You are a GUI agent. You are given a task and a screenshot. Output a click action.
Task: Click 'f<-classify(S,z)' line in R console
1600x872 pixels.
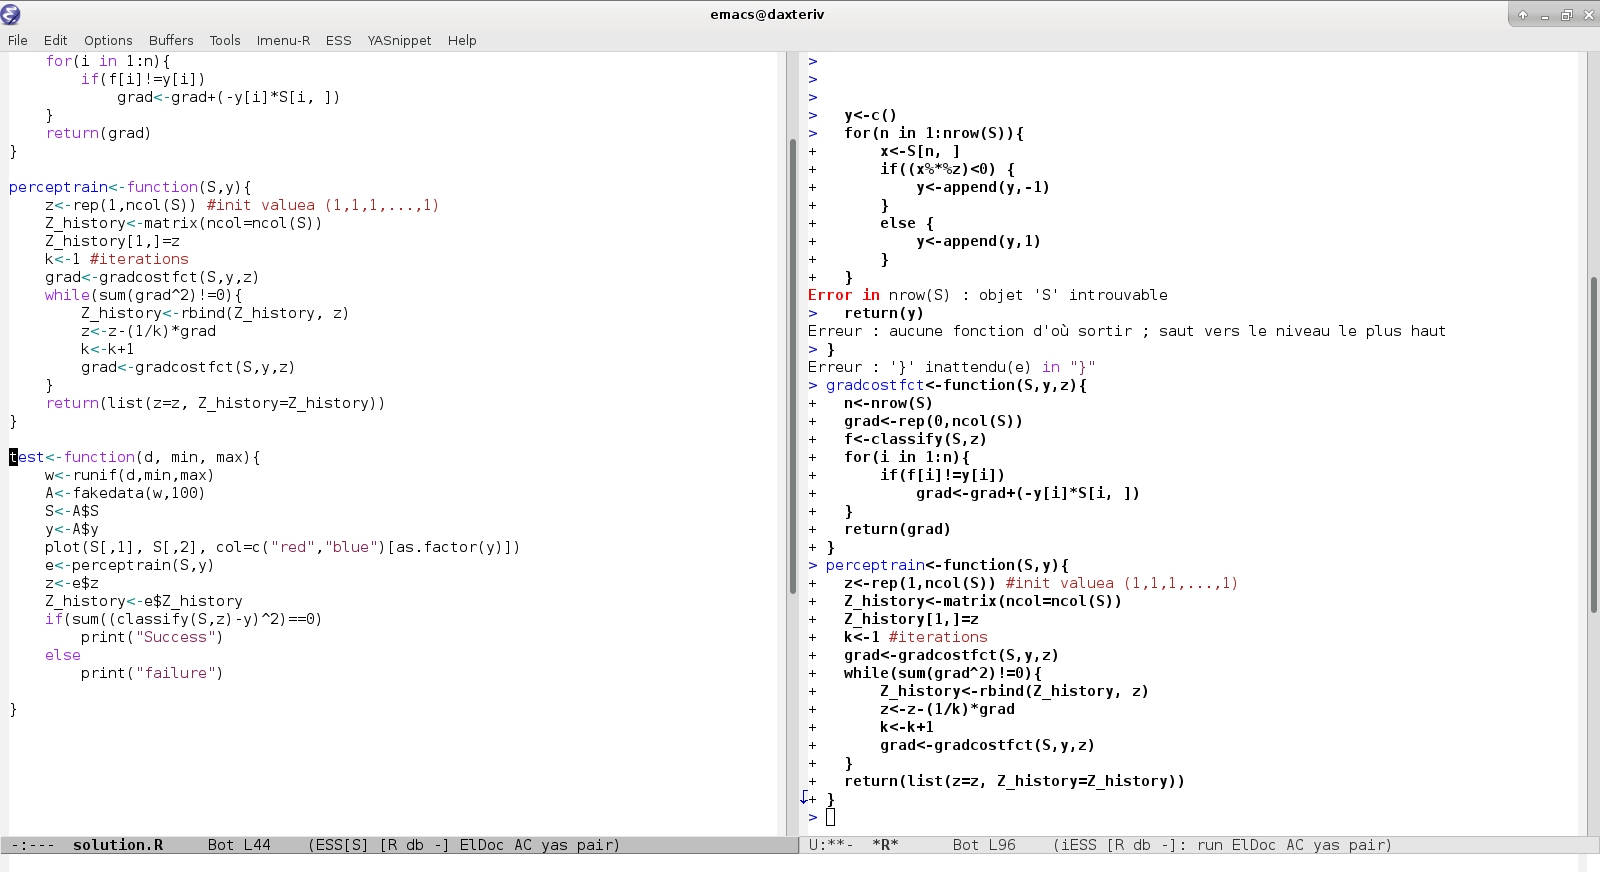(915, 439)
